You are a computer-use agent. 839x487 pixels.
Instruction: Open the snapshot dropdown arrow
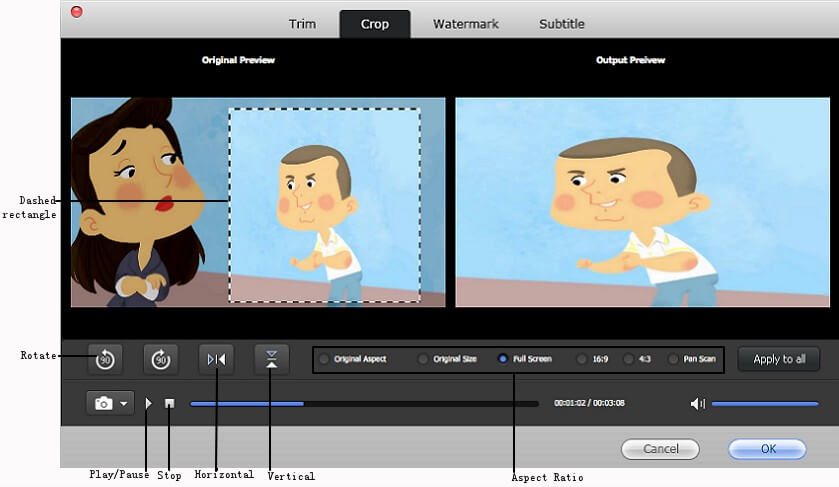[x=124, y=404]
